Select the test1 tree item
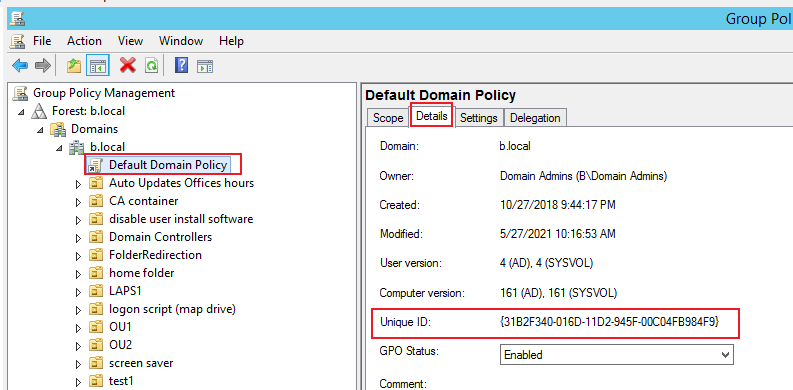The image size is (793, 390). (121, 381)
